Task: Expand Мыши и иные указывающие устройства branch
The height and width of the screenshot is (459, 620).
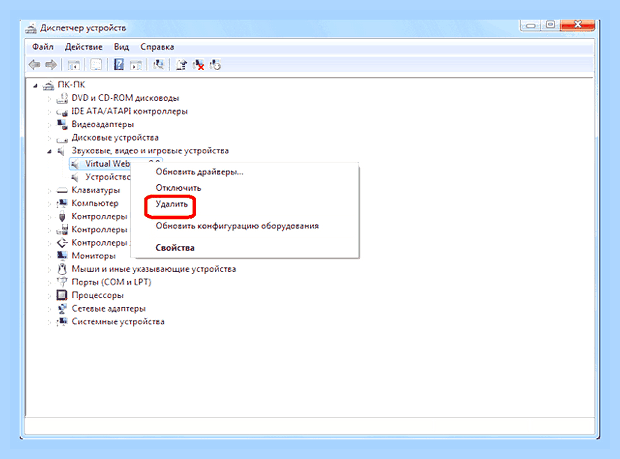Action: click(x=49, y=269)
